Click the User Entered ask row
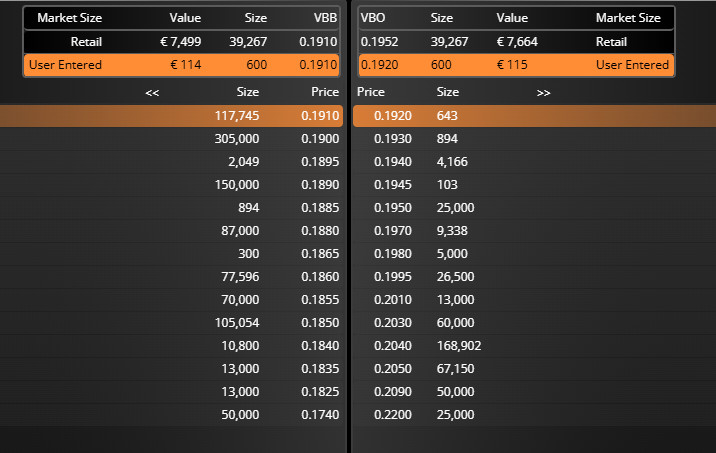This screenshot has height=453, width=716. 516,65
